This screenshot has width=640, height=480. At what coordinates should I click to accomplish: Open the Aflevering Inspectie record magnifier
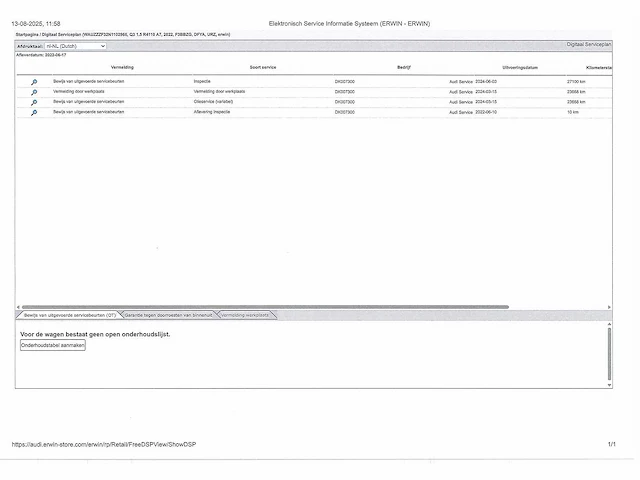(33, 113)
